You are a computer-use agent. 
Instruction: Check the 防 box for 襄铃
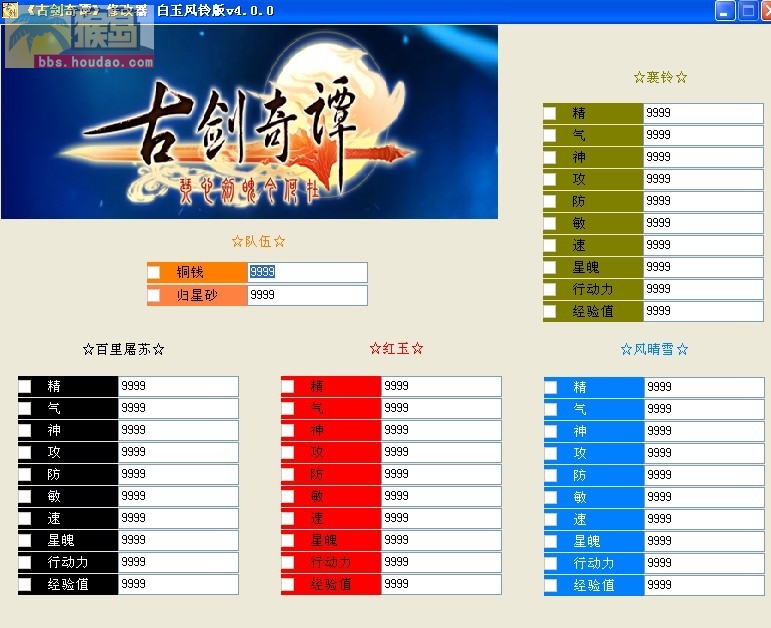point(550,201)
